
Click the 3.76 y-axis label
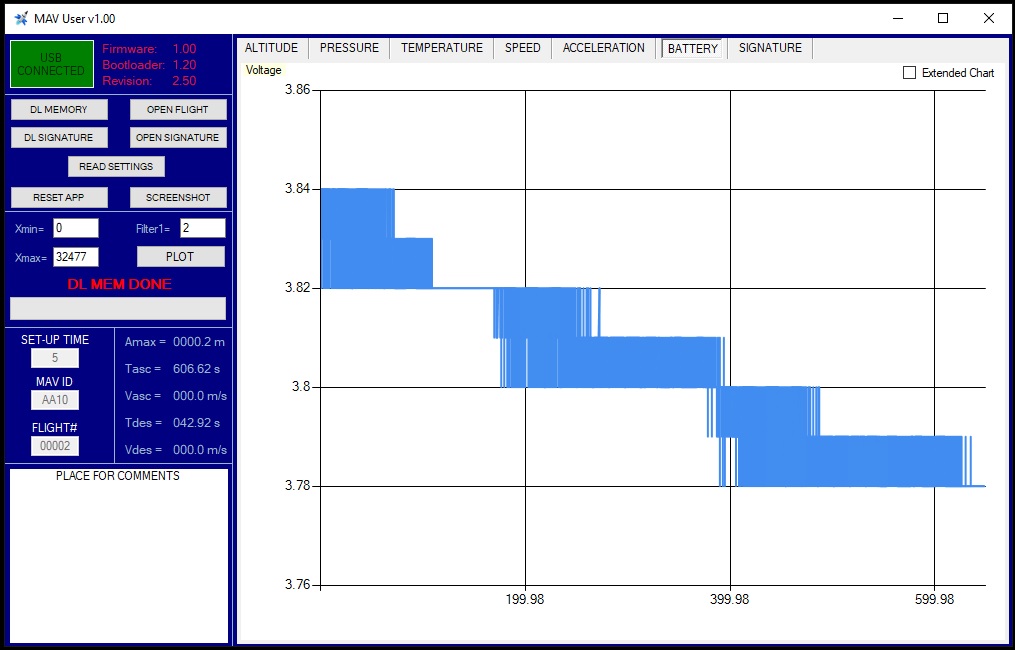[x=298, y=585]
